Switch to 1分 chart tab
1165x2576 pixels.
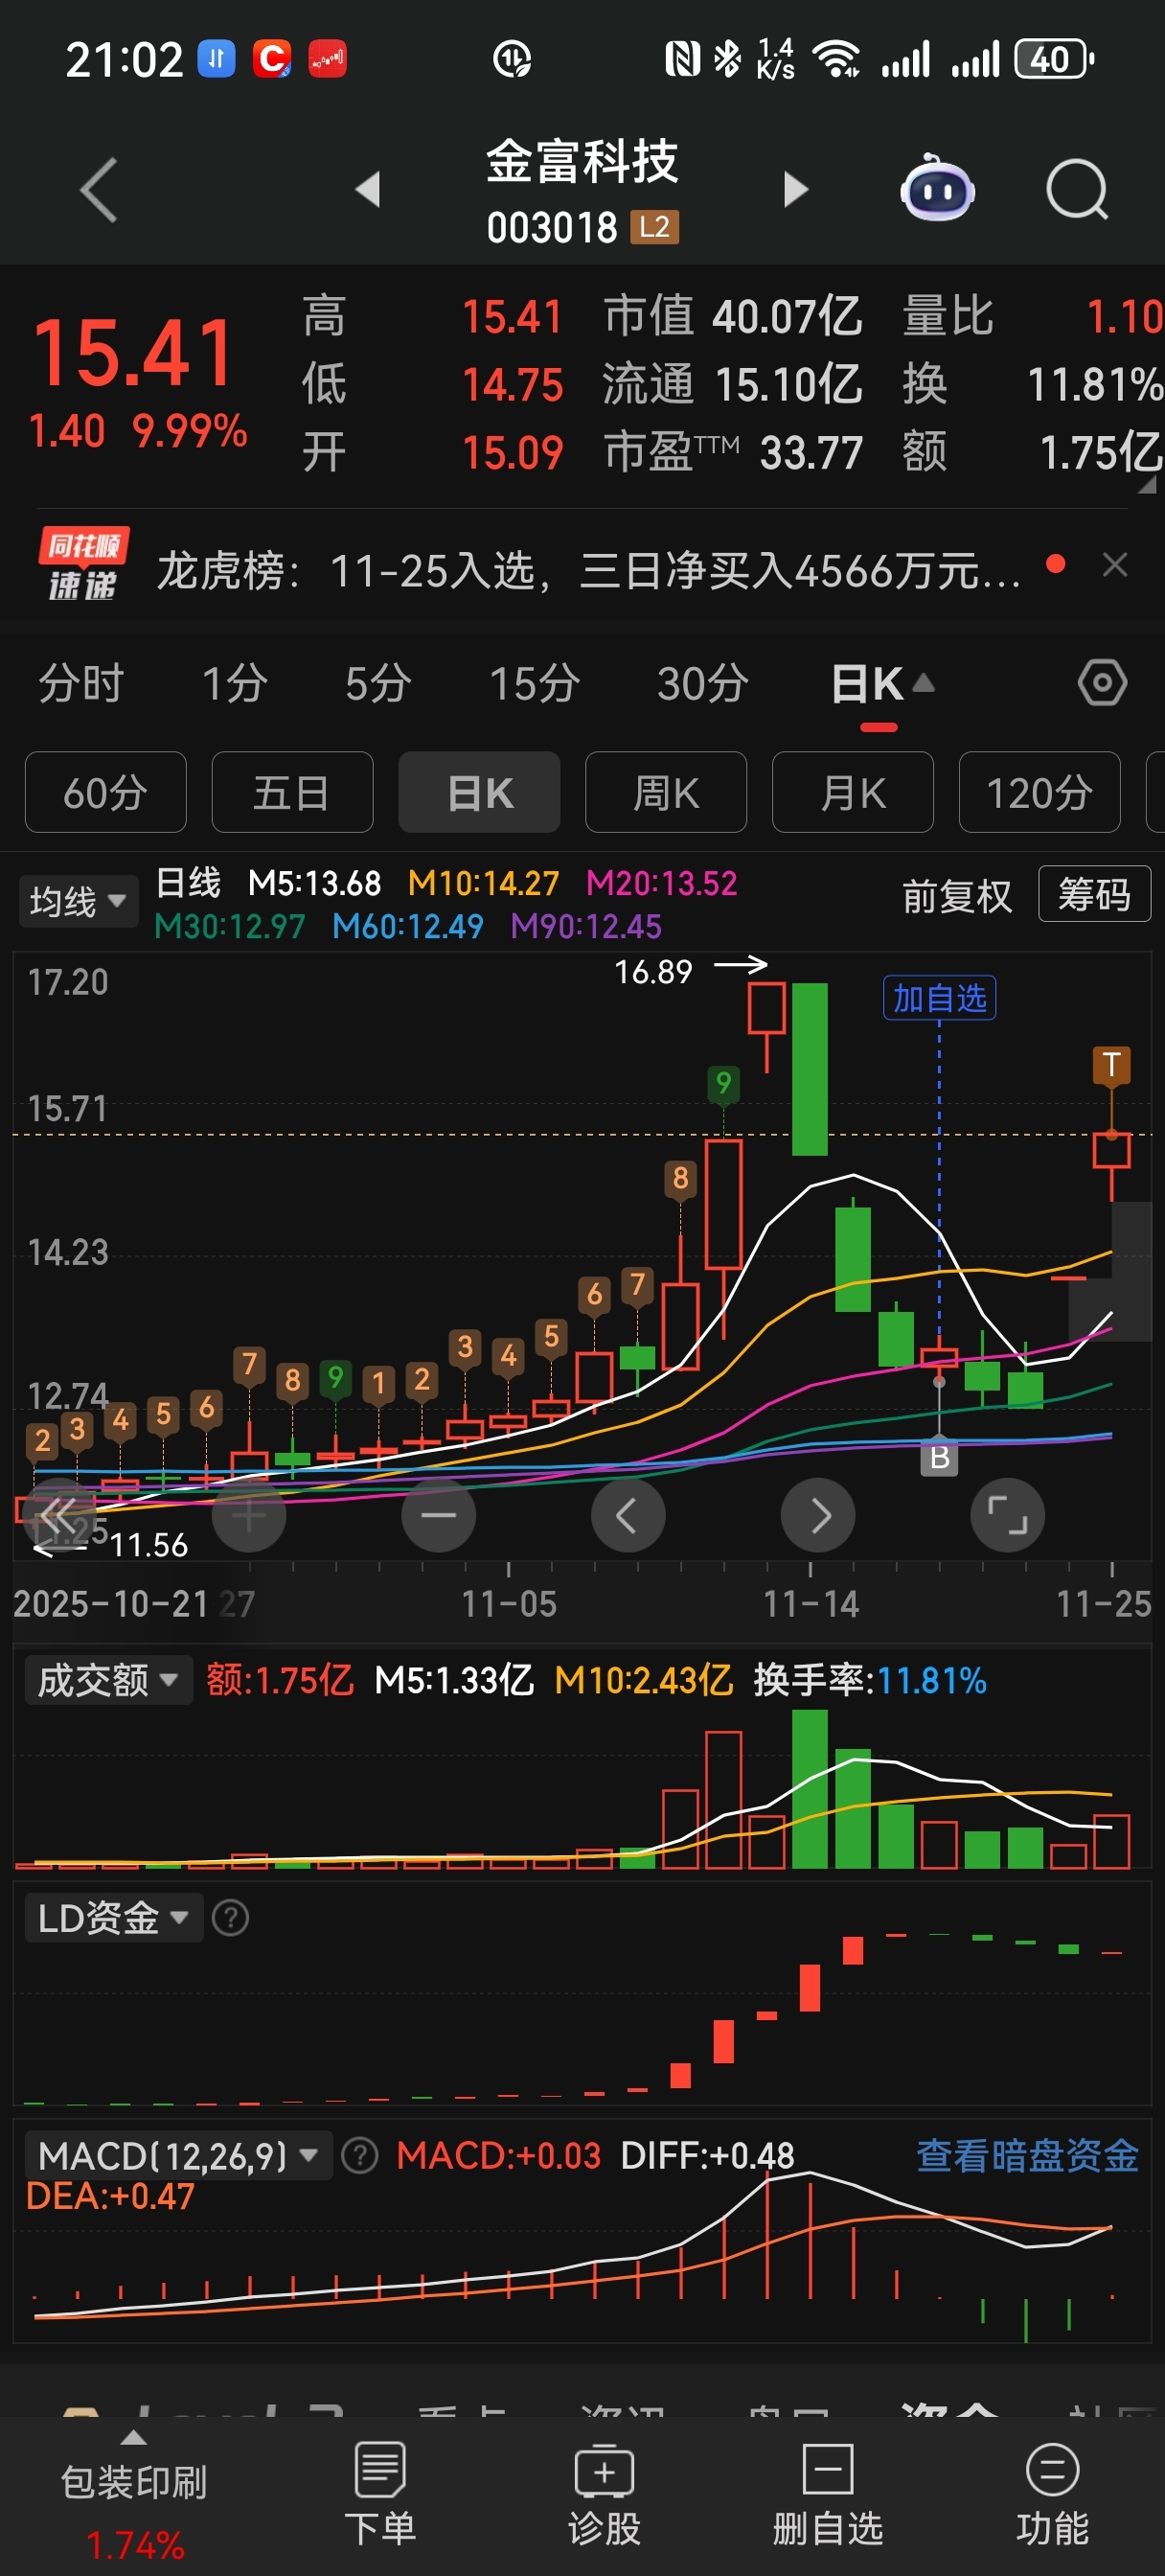click(x=235, y=684)
